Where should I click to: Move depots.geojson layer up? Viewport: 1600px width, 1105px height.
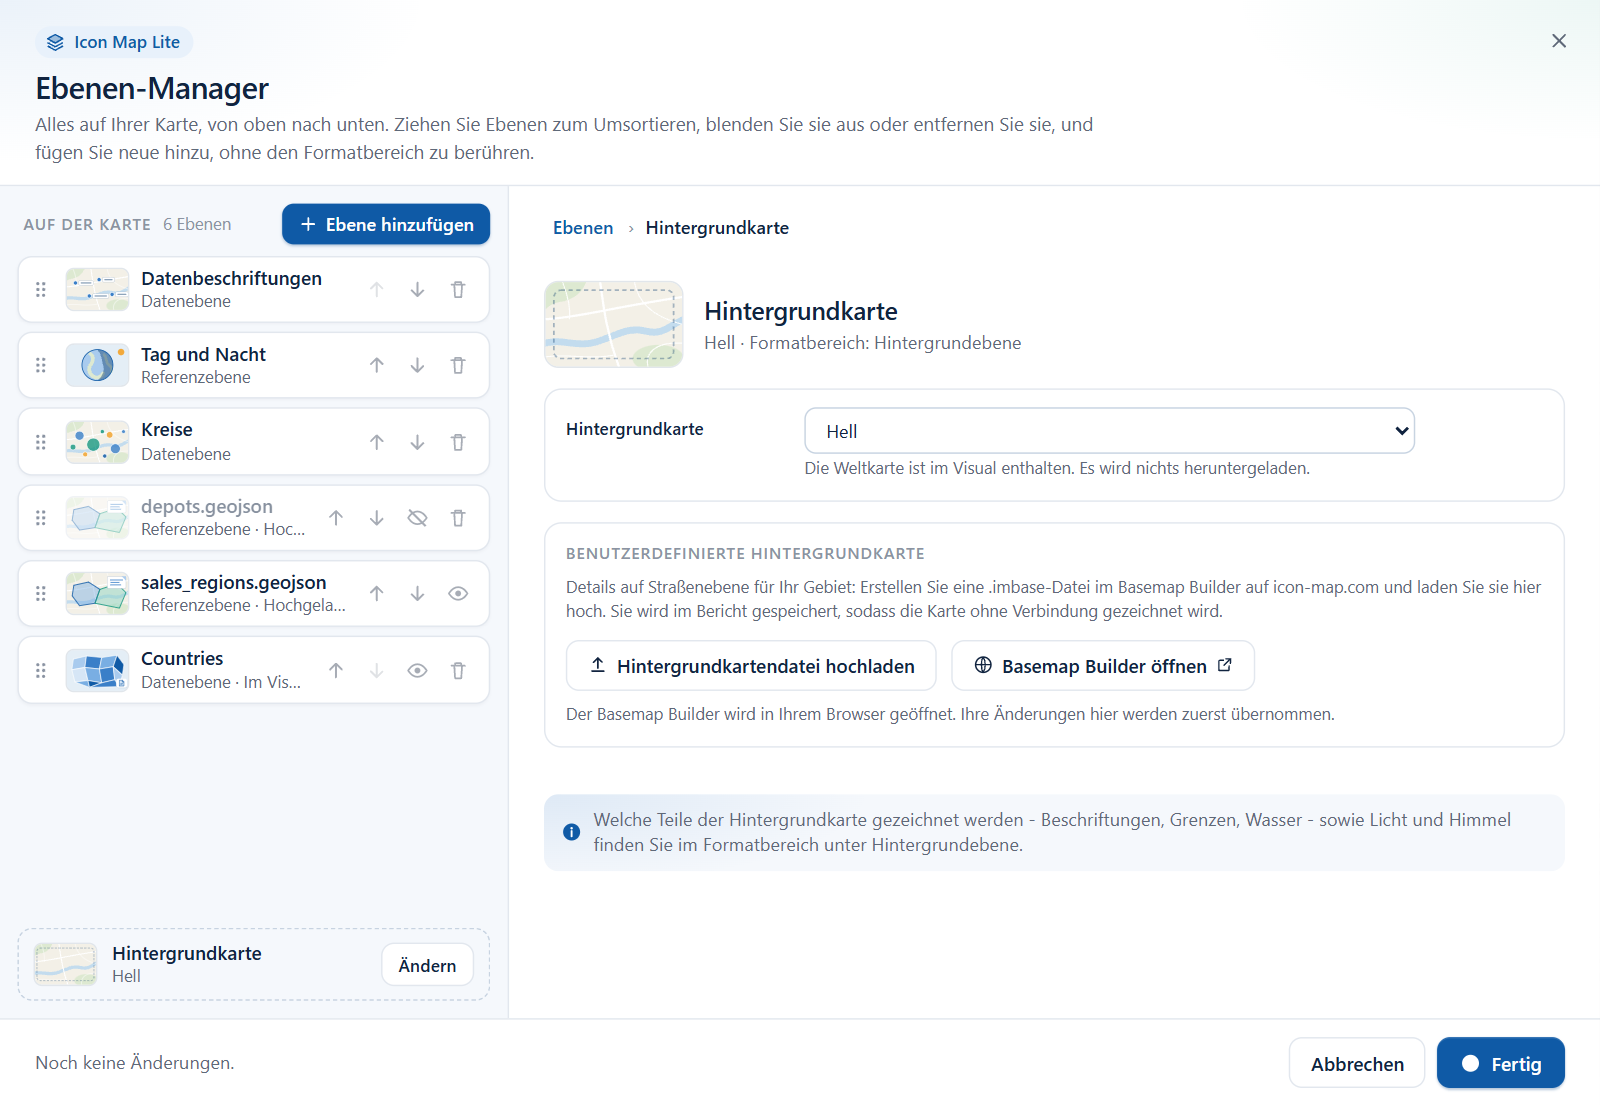[x=336, y=518]
